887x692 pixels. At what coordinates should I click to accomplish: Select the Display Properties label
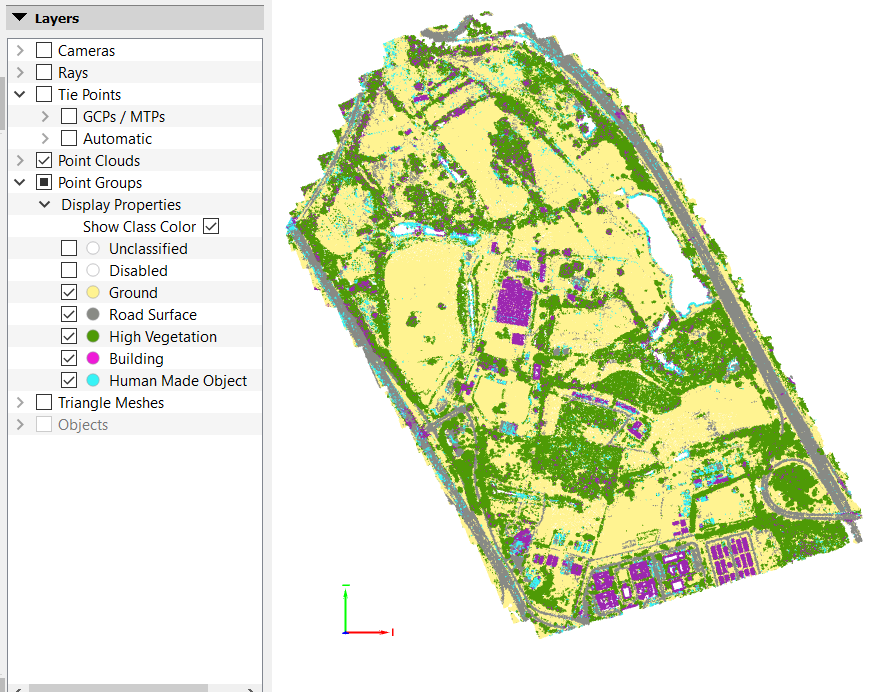pos(121,205)
